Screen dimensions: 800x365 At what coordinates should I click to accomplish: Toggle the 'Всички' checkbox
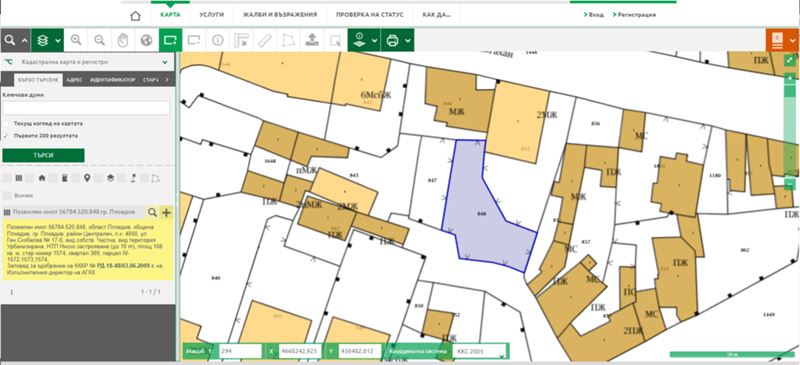7,196
